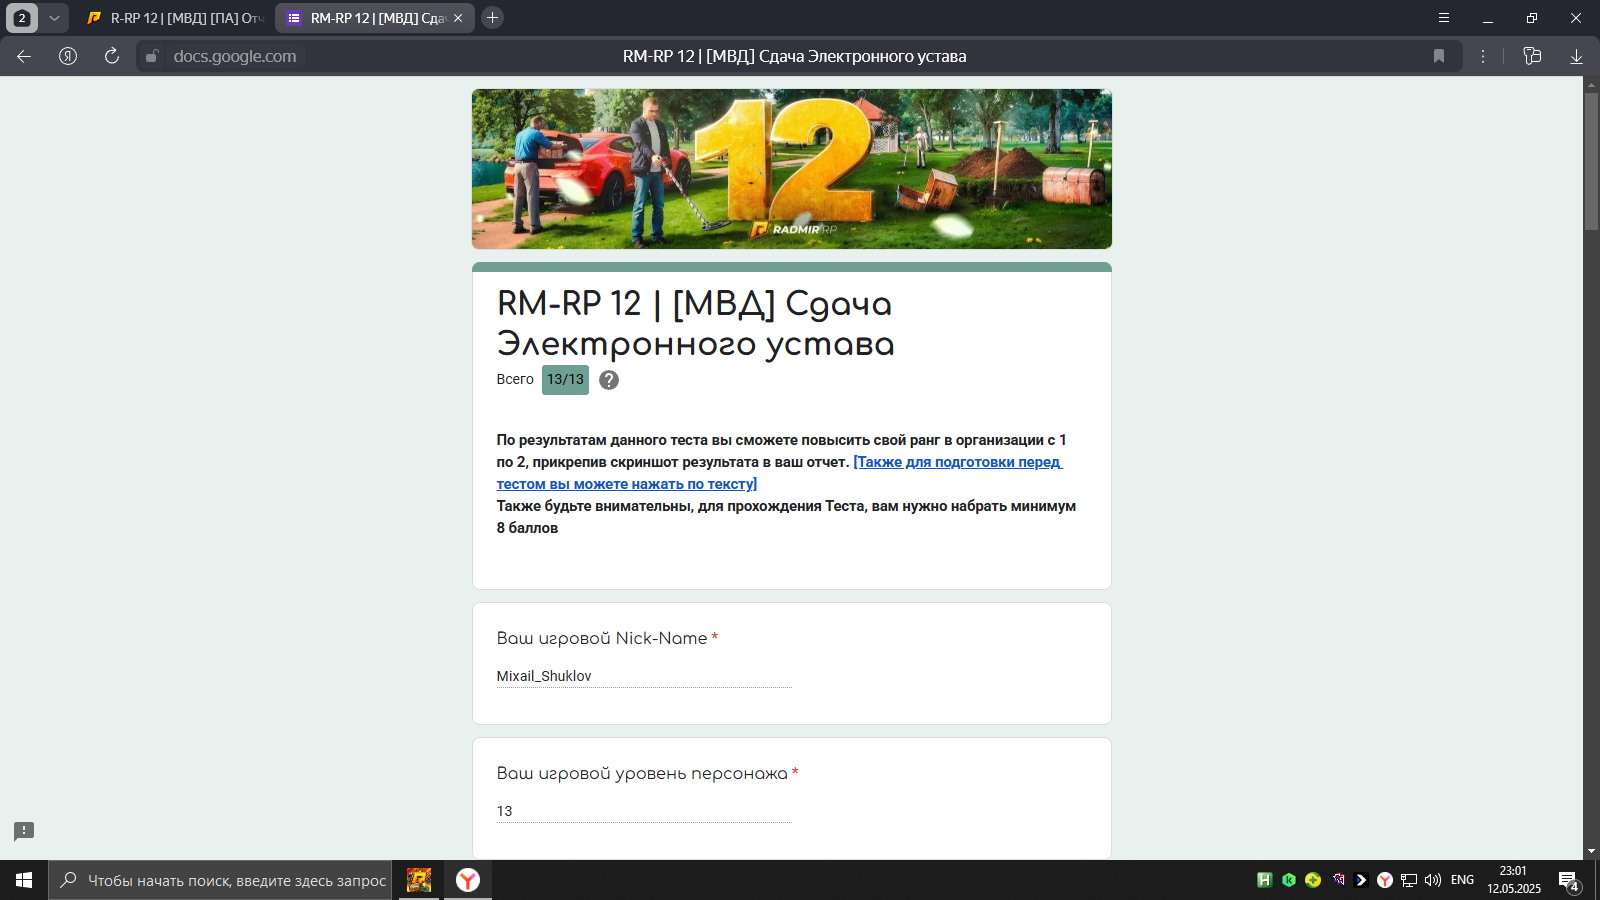Click the character level field showing 13

[644, 811]
